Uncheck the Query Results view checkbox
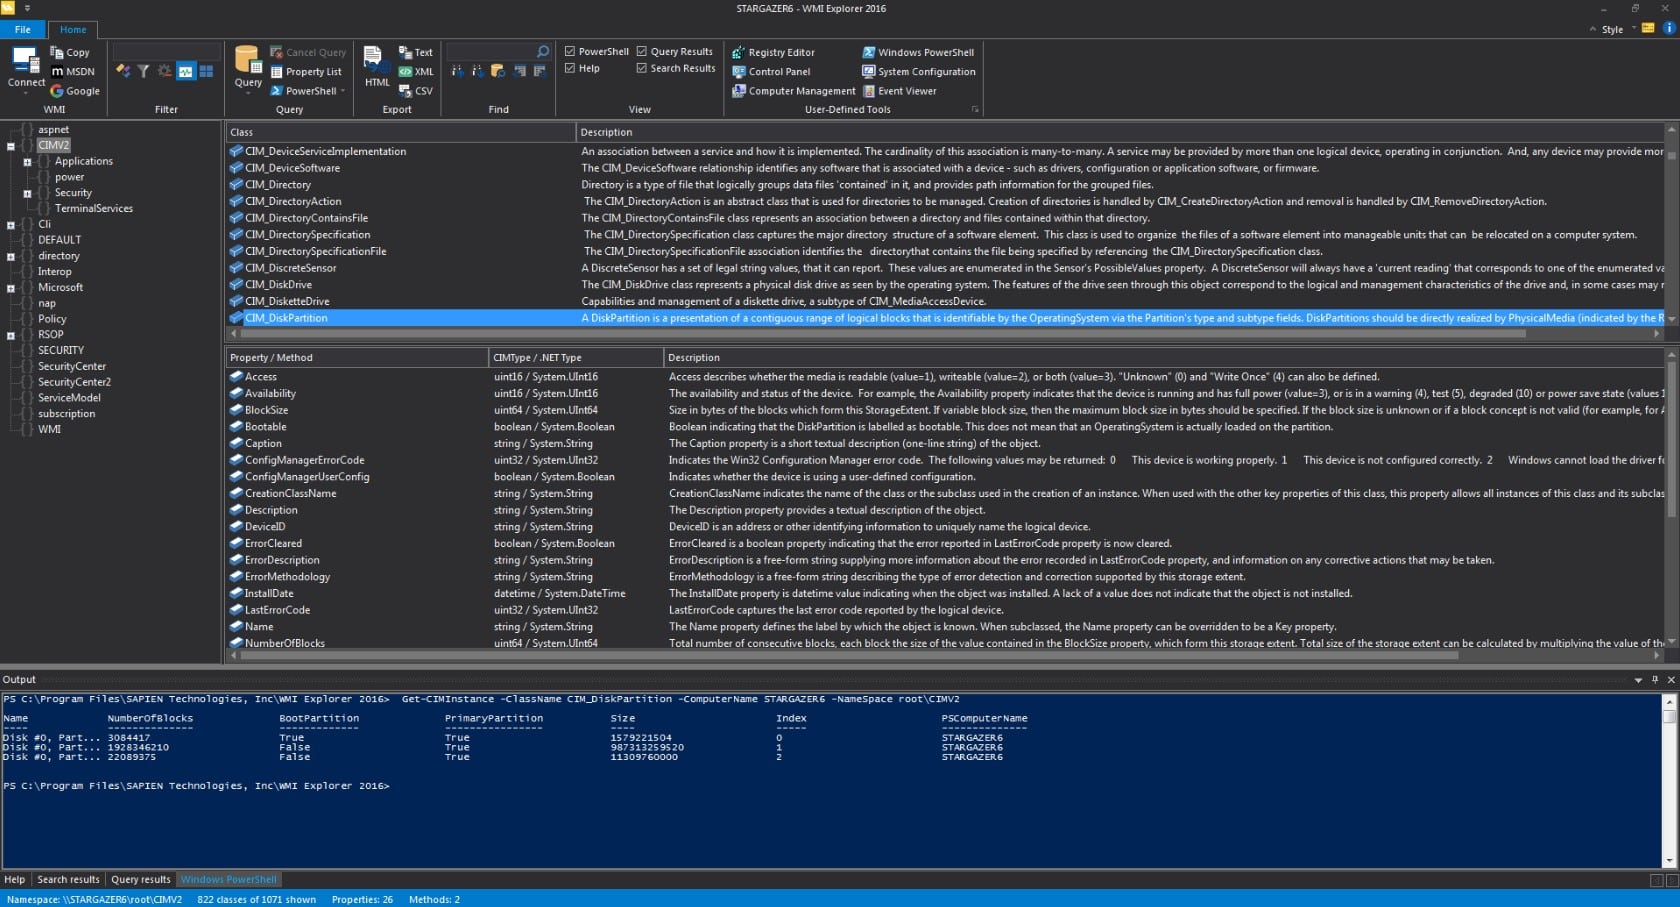 (642, 51)
